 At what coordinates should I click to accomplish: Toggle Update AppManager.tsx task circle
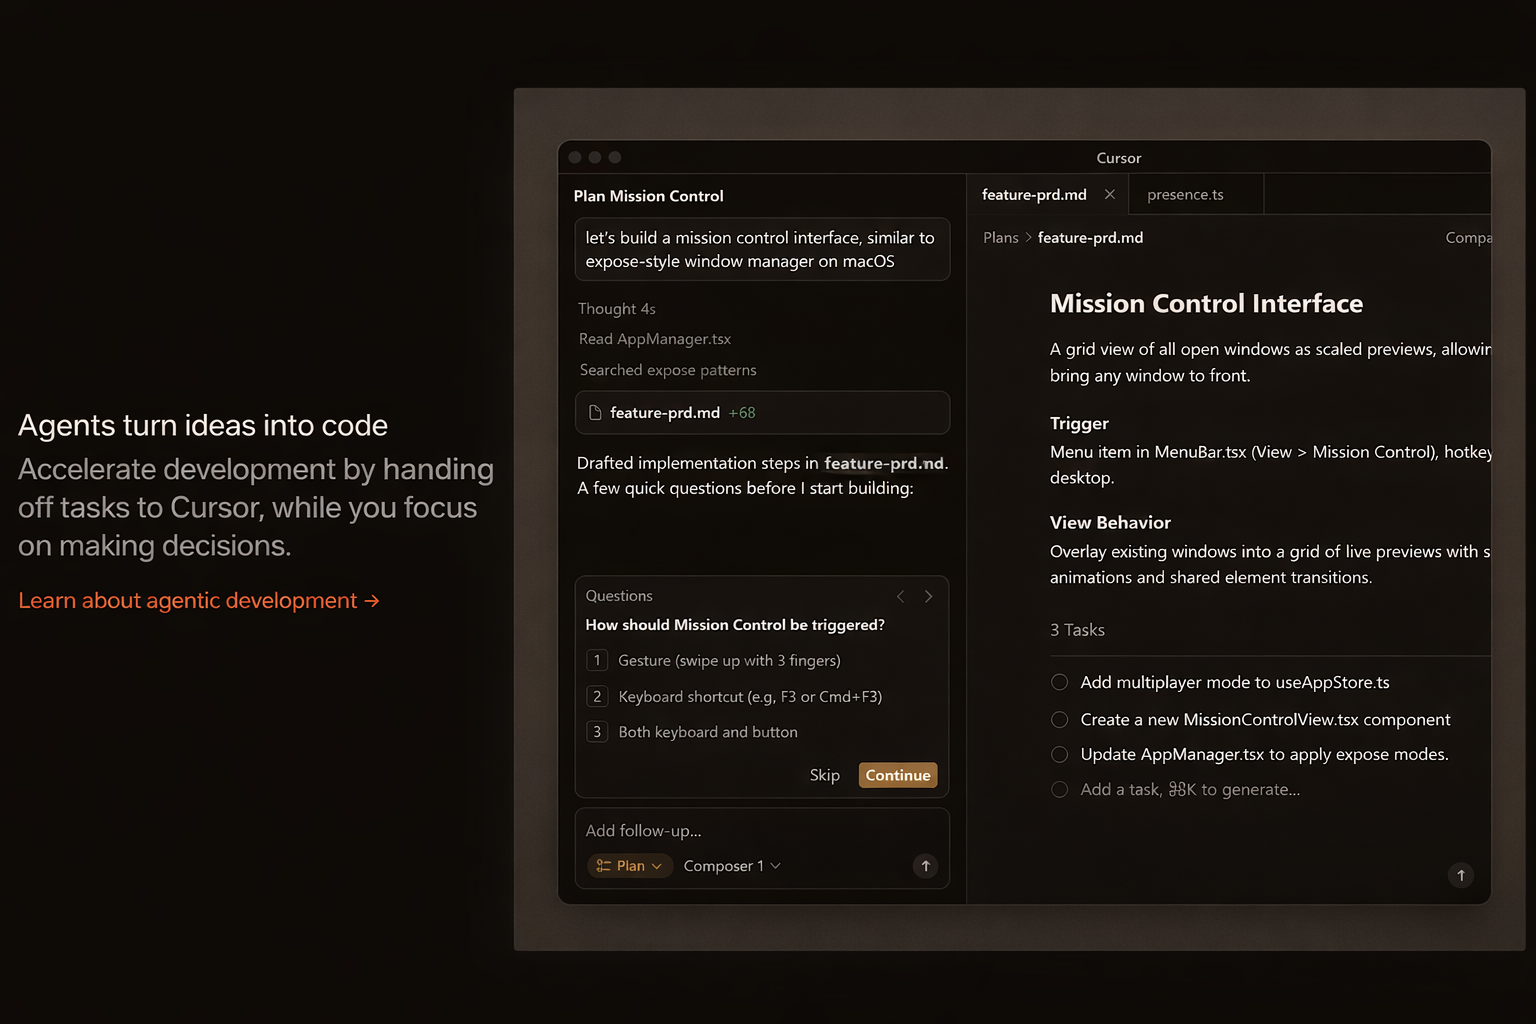pos(1060,755)
